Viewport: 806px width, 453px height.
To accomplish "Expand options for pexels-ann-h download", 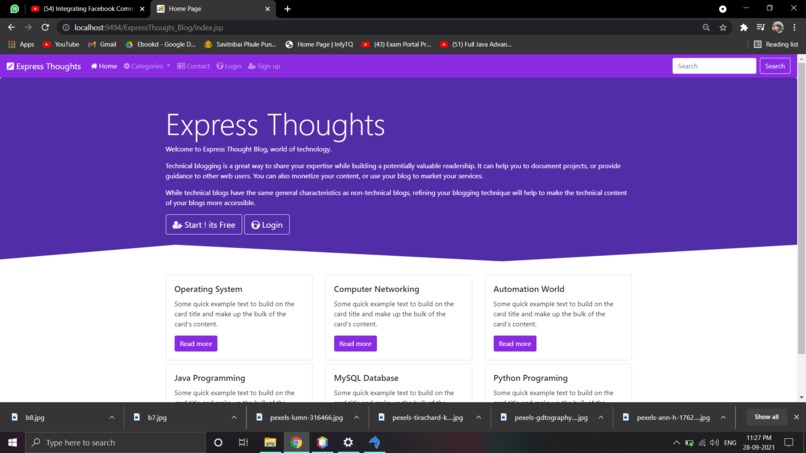I will (x=723, y=418).
